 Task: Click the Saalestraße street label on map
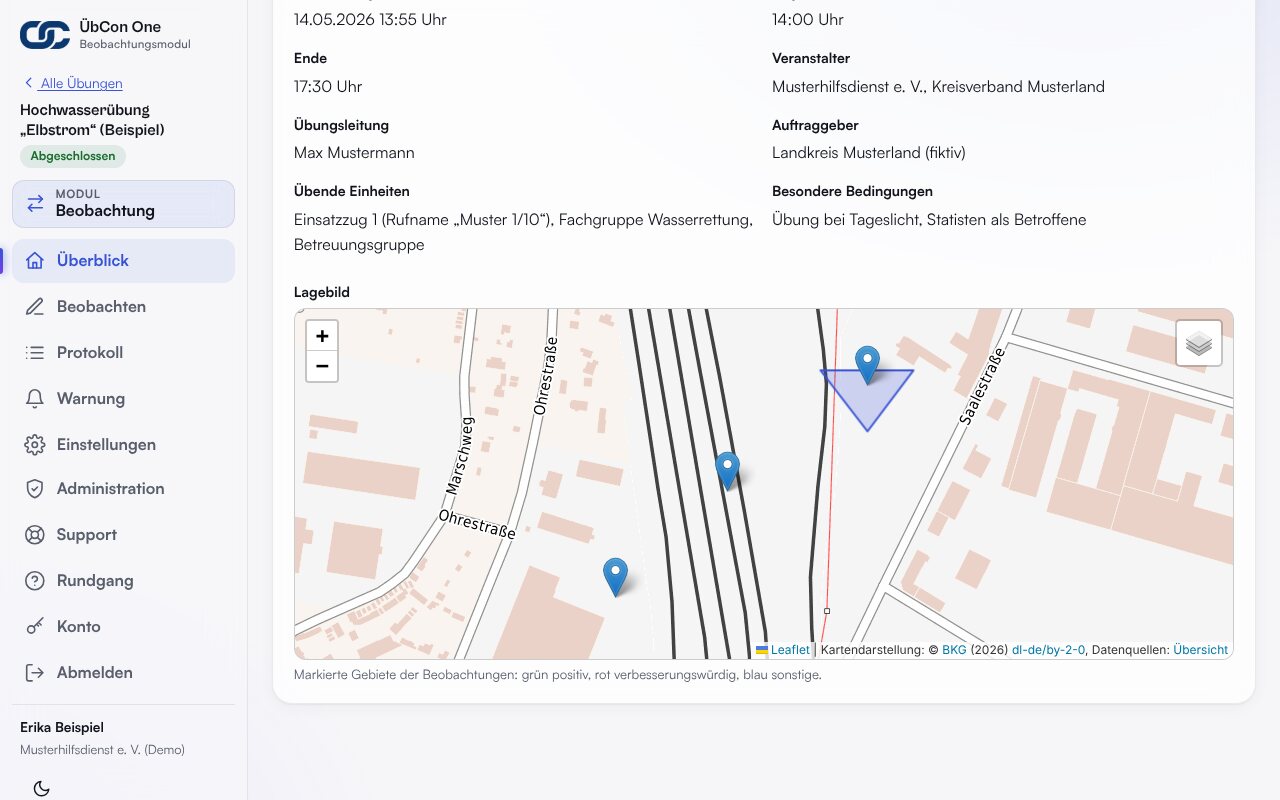[x=980, y=386]
